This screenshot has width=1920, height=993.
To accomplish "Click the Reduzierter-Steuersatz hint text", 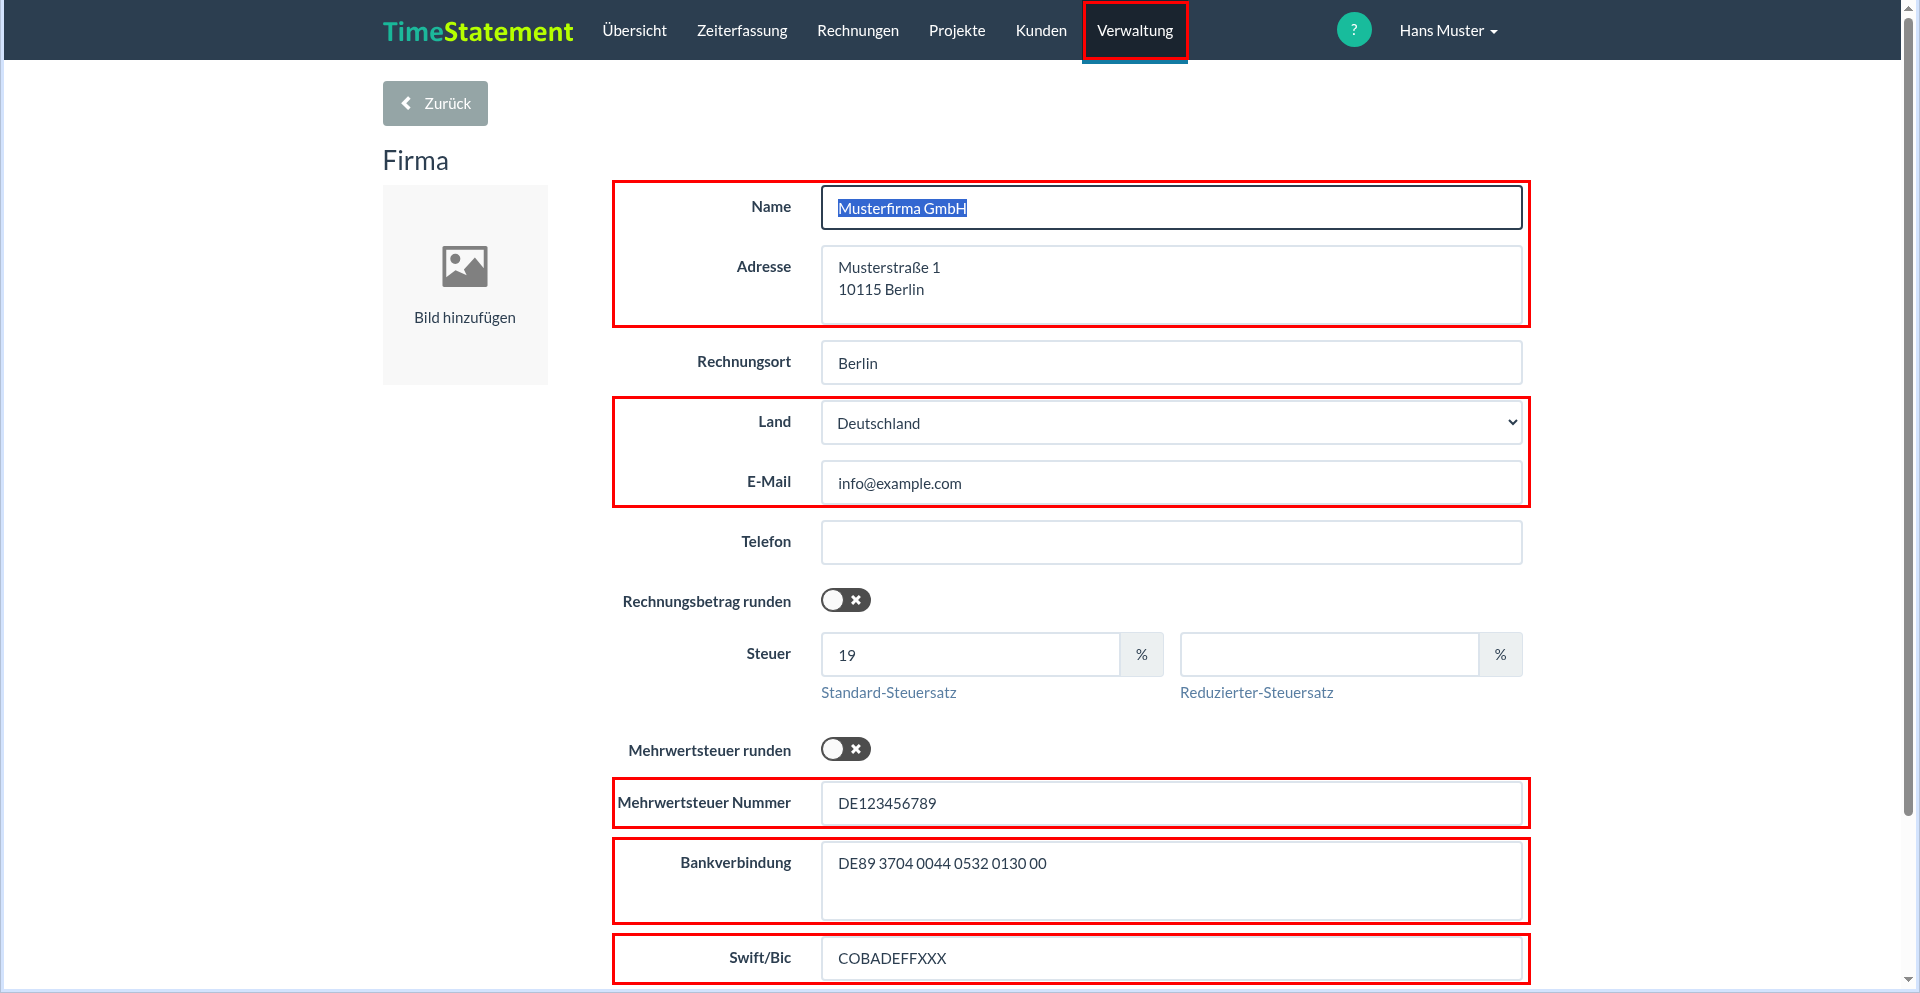I will (x=1256, y=693).
